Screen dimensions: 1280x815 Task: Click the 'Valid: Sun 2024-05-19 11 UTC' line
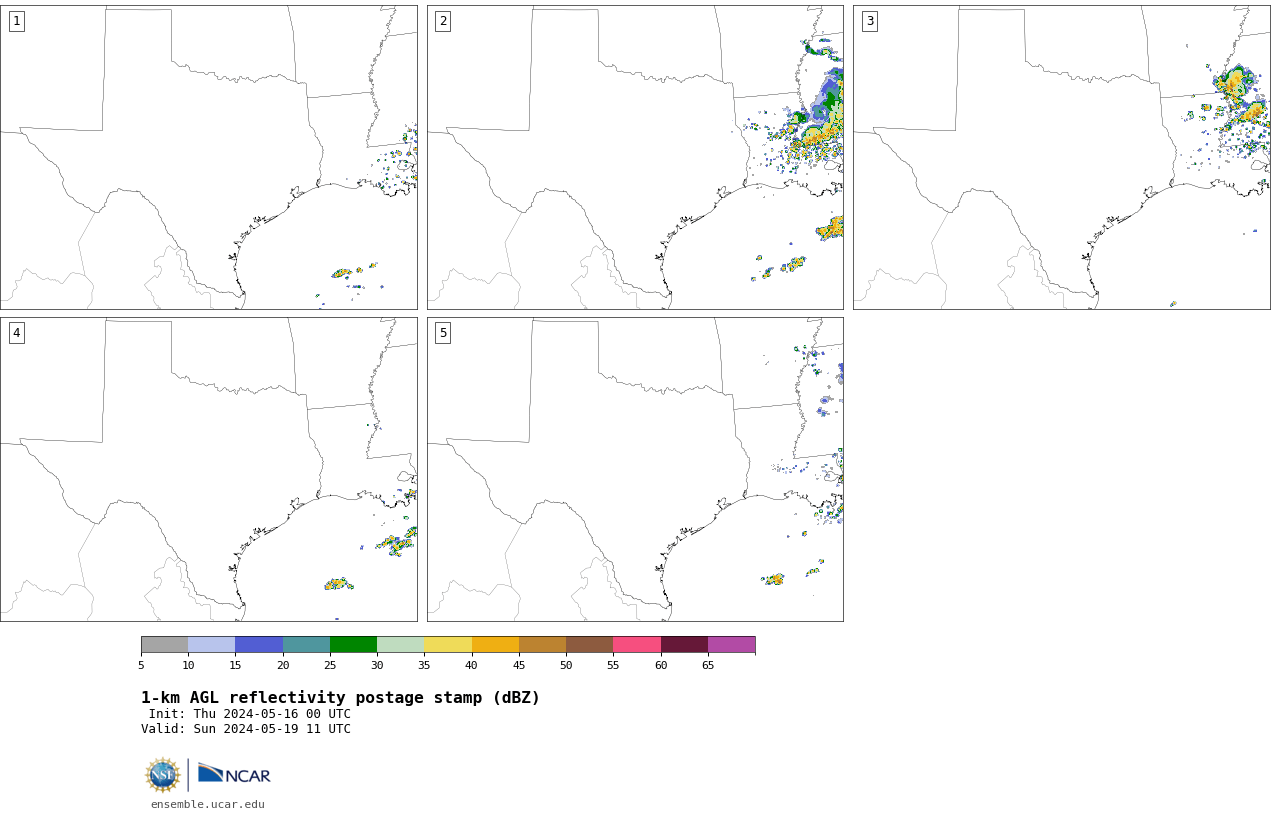246,729
